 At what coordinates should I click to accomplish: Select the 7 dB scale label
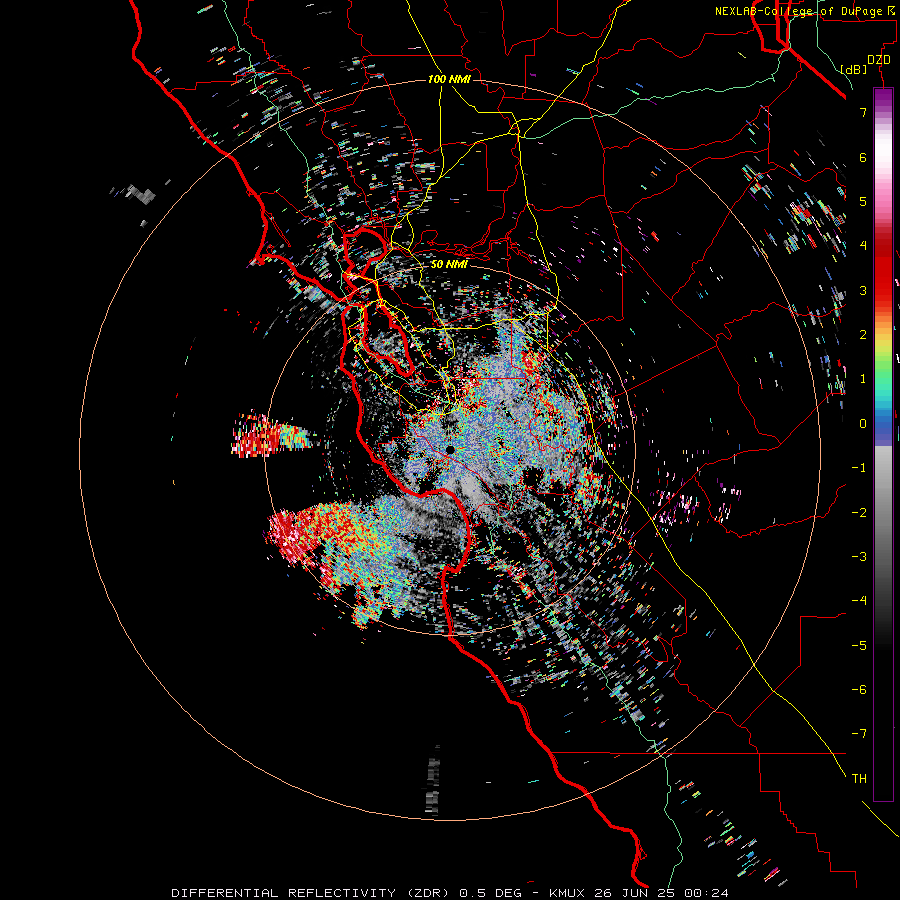tap(863, 112)
